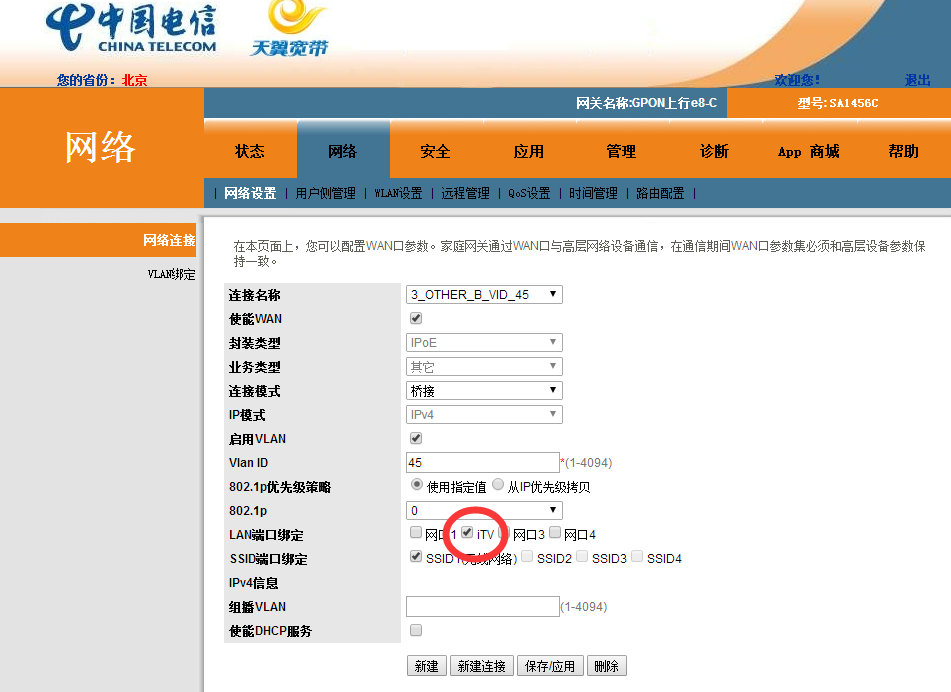Open the 连接名称 dropdown 3_OTHER_B_VID_45
This screenshot has height=692, width=951.
tap(484, 295)
